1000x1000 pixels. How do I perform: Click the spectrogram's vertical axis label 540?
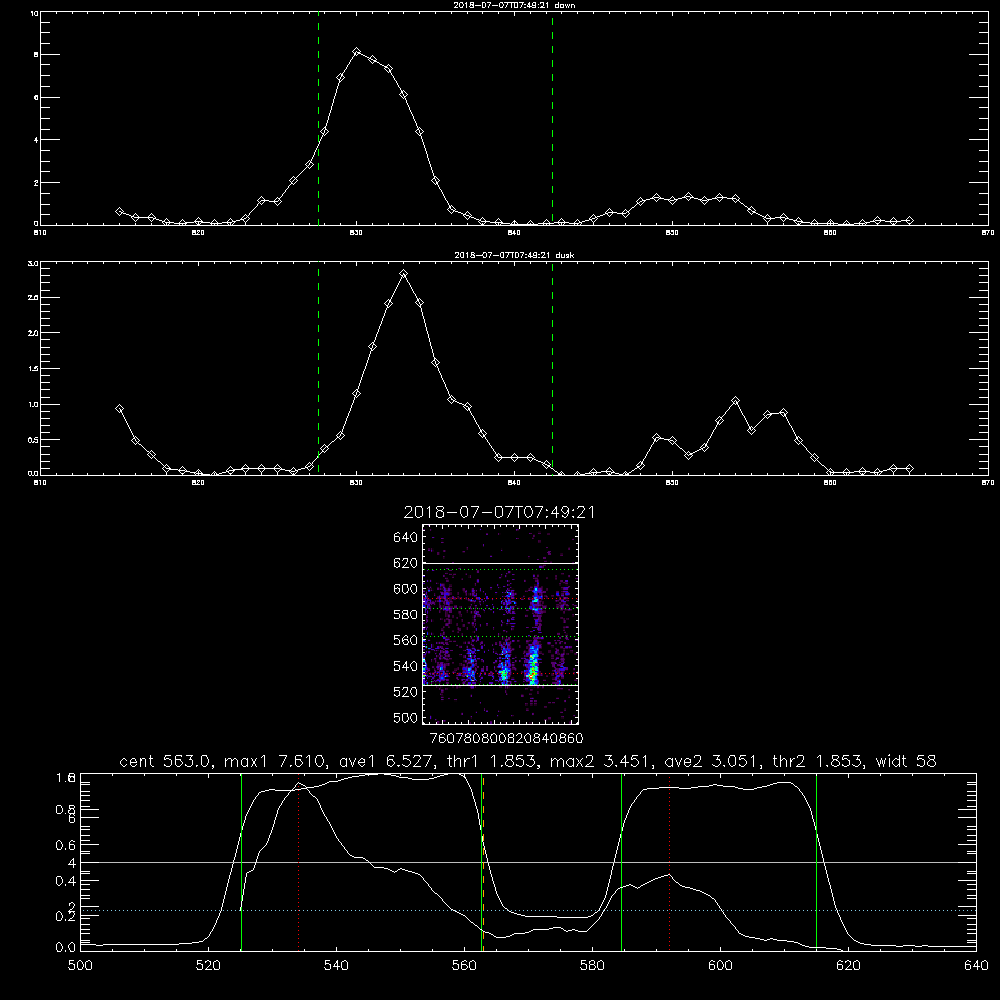[406, 666]
